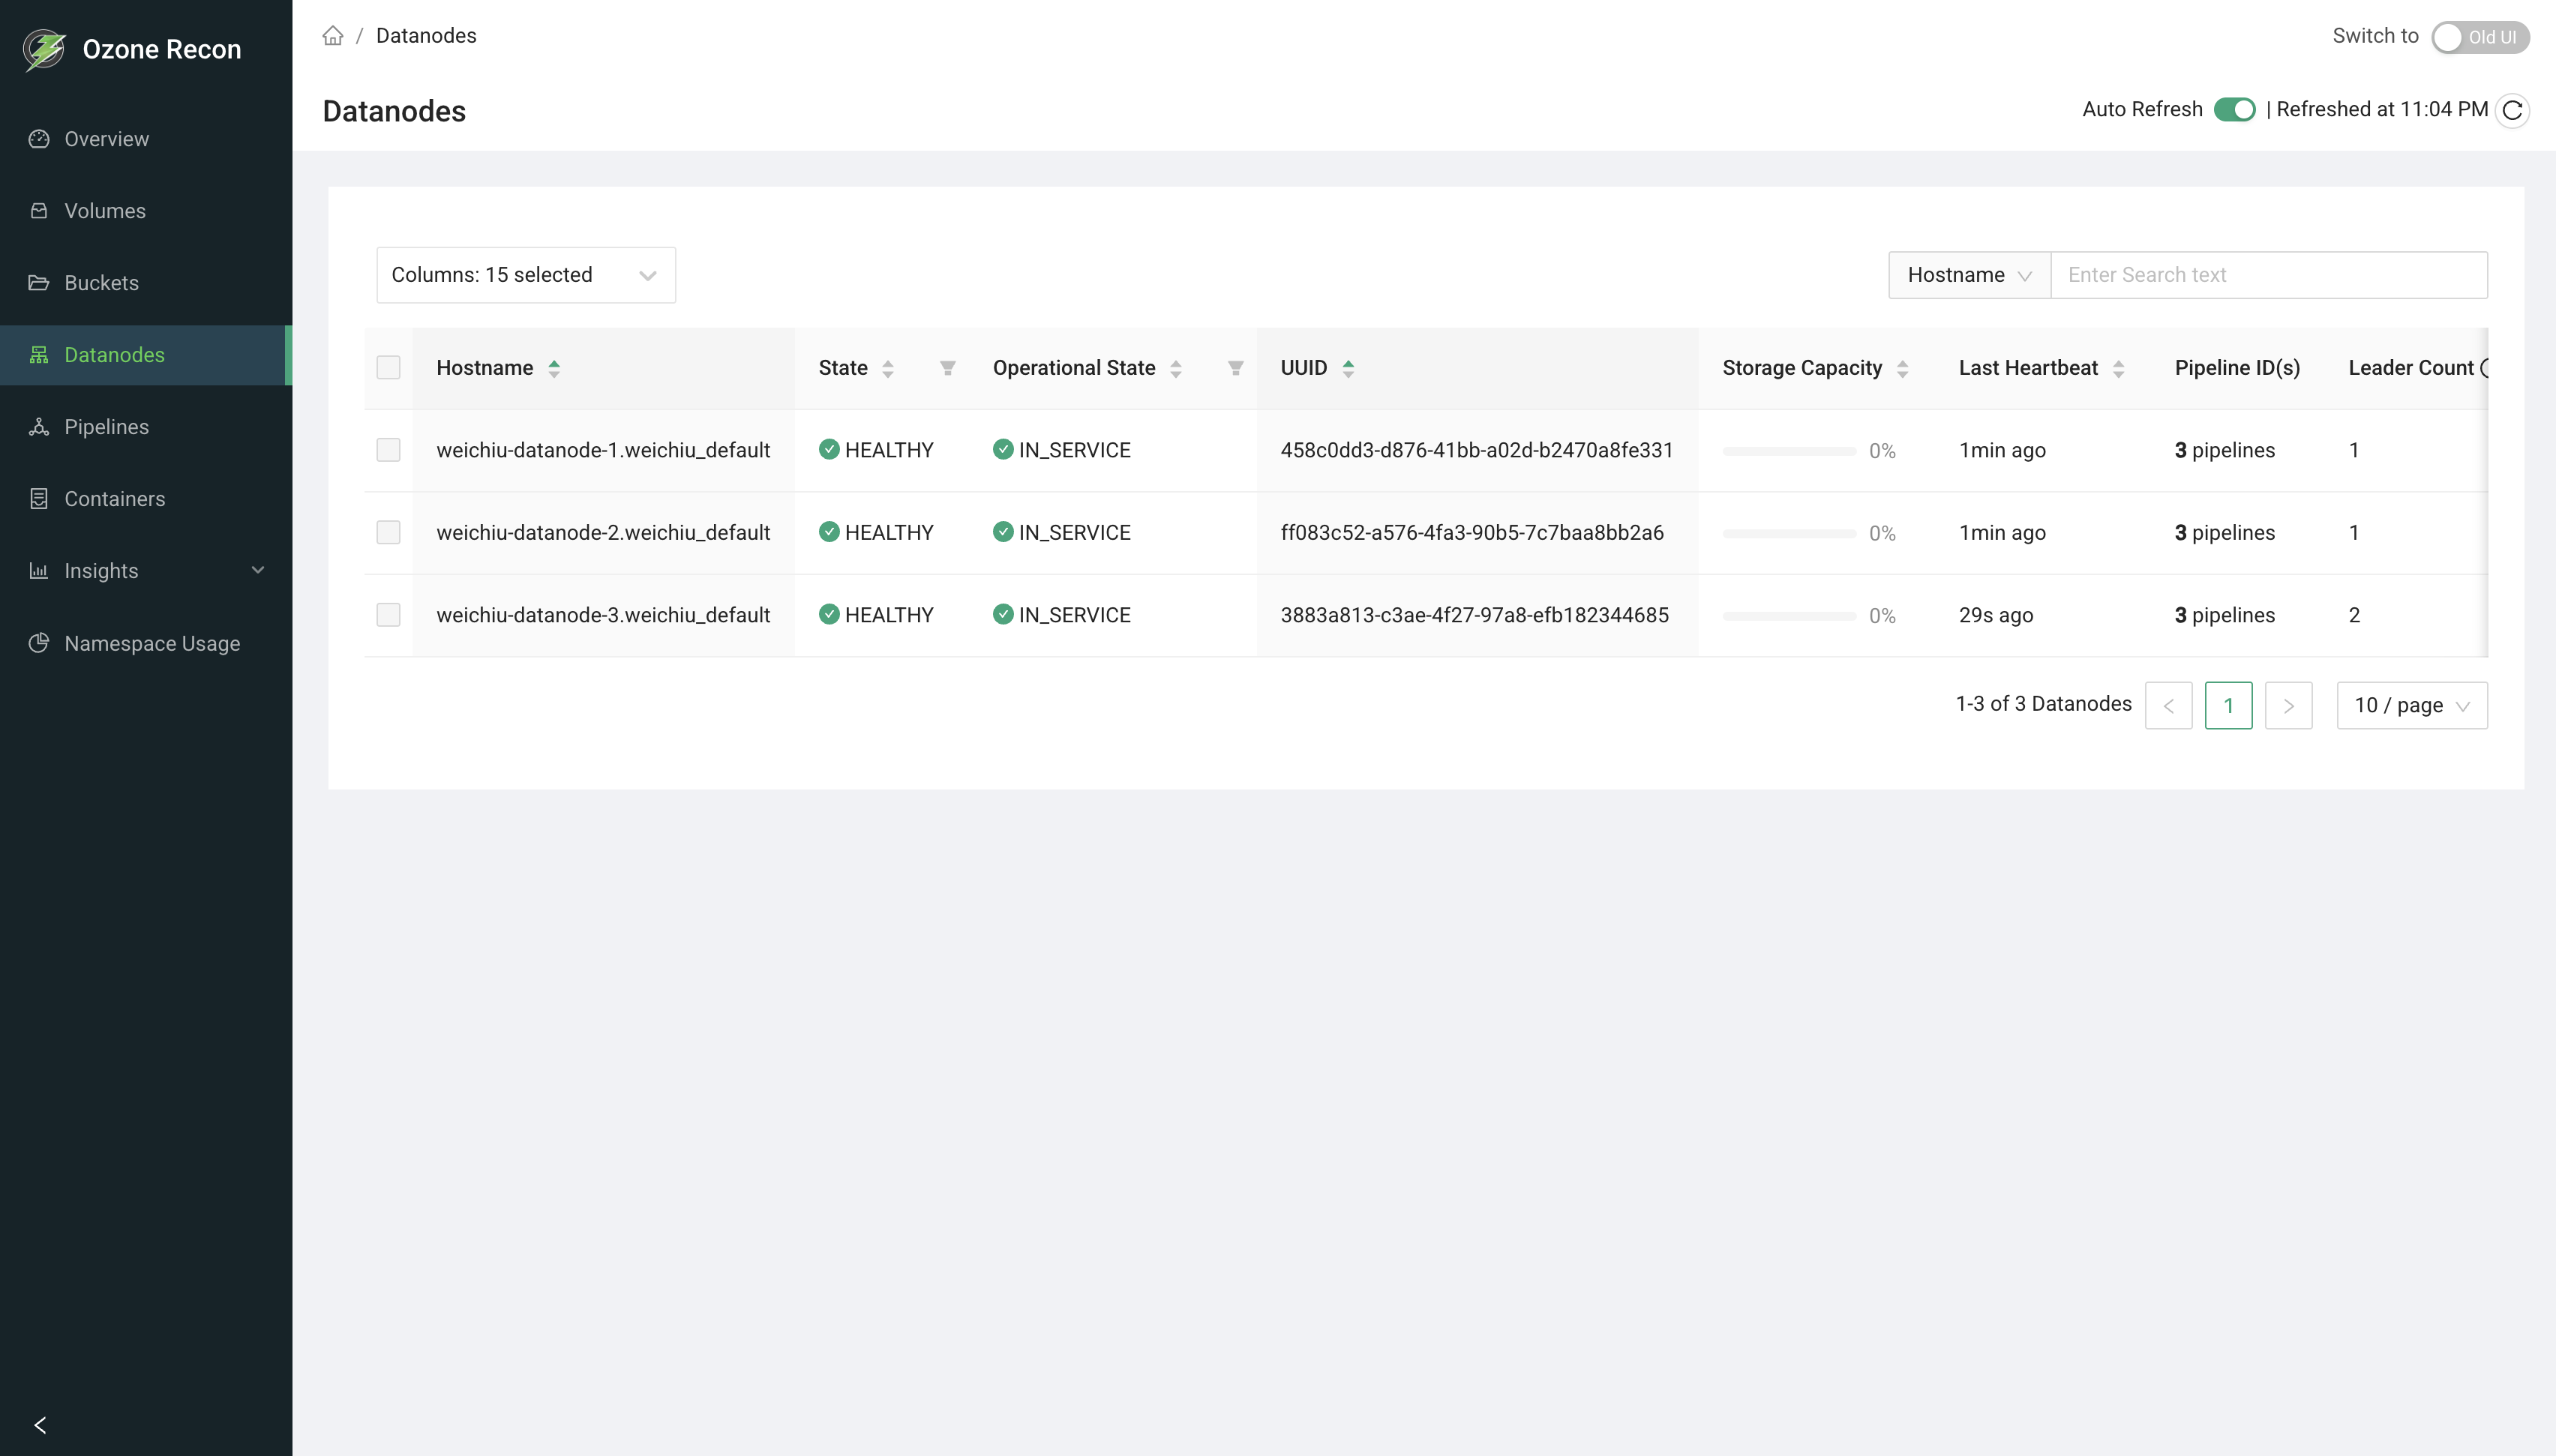Viewport: 2556px width, 1456px height.
Task: Switch to the Old UI
Action: [x=2479, y=36]
